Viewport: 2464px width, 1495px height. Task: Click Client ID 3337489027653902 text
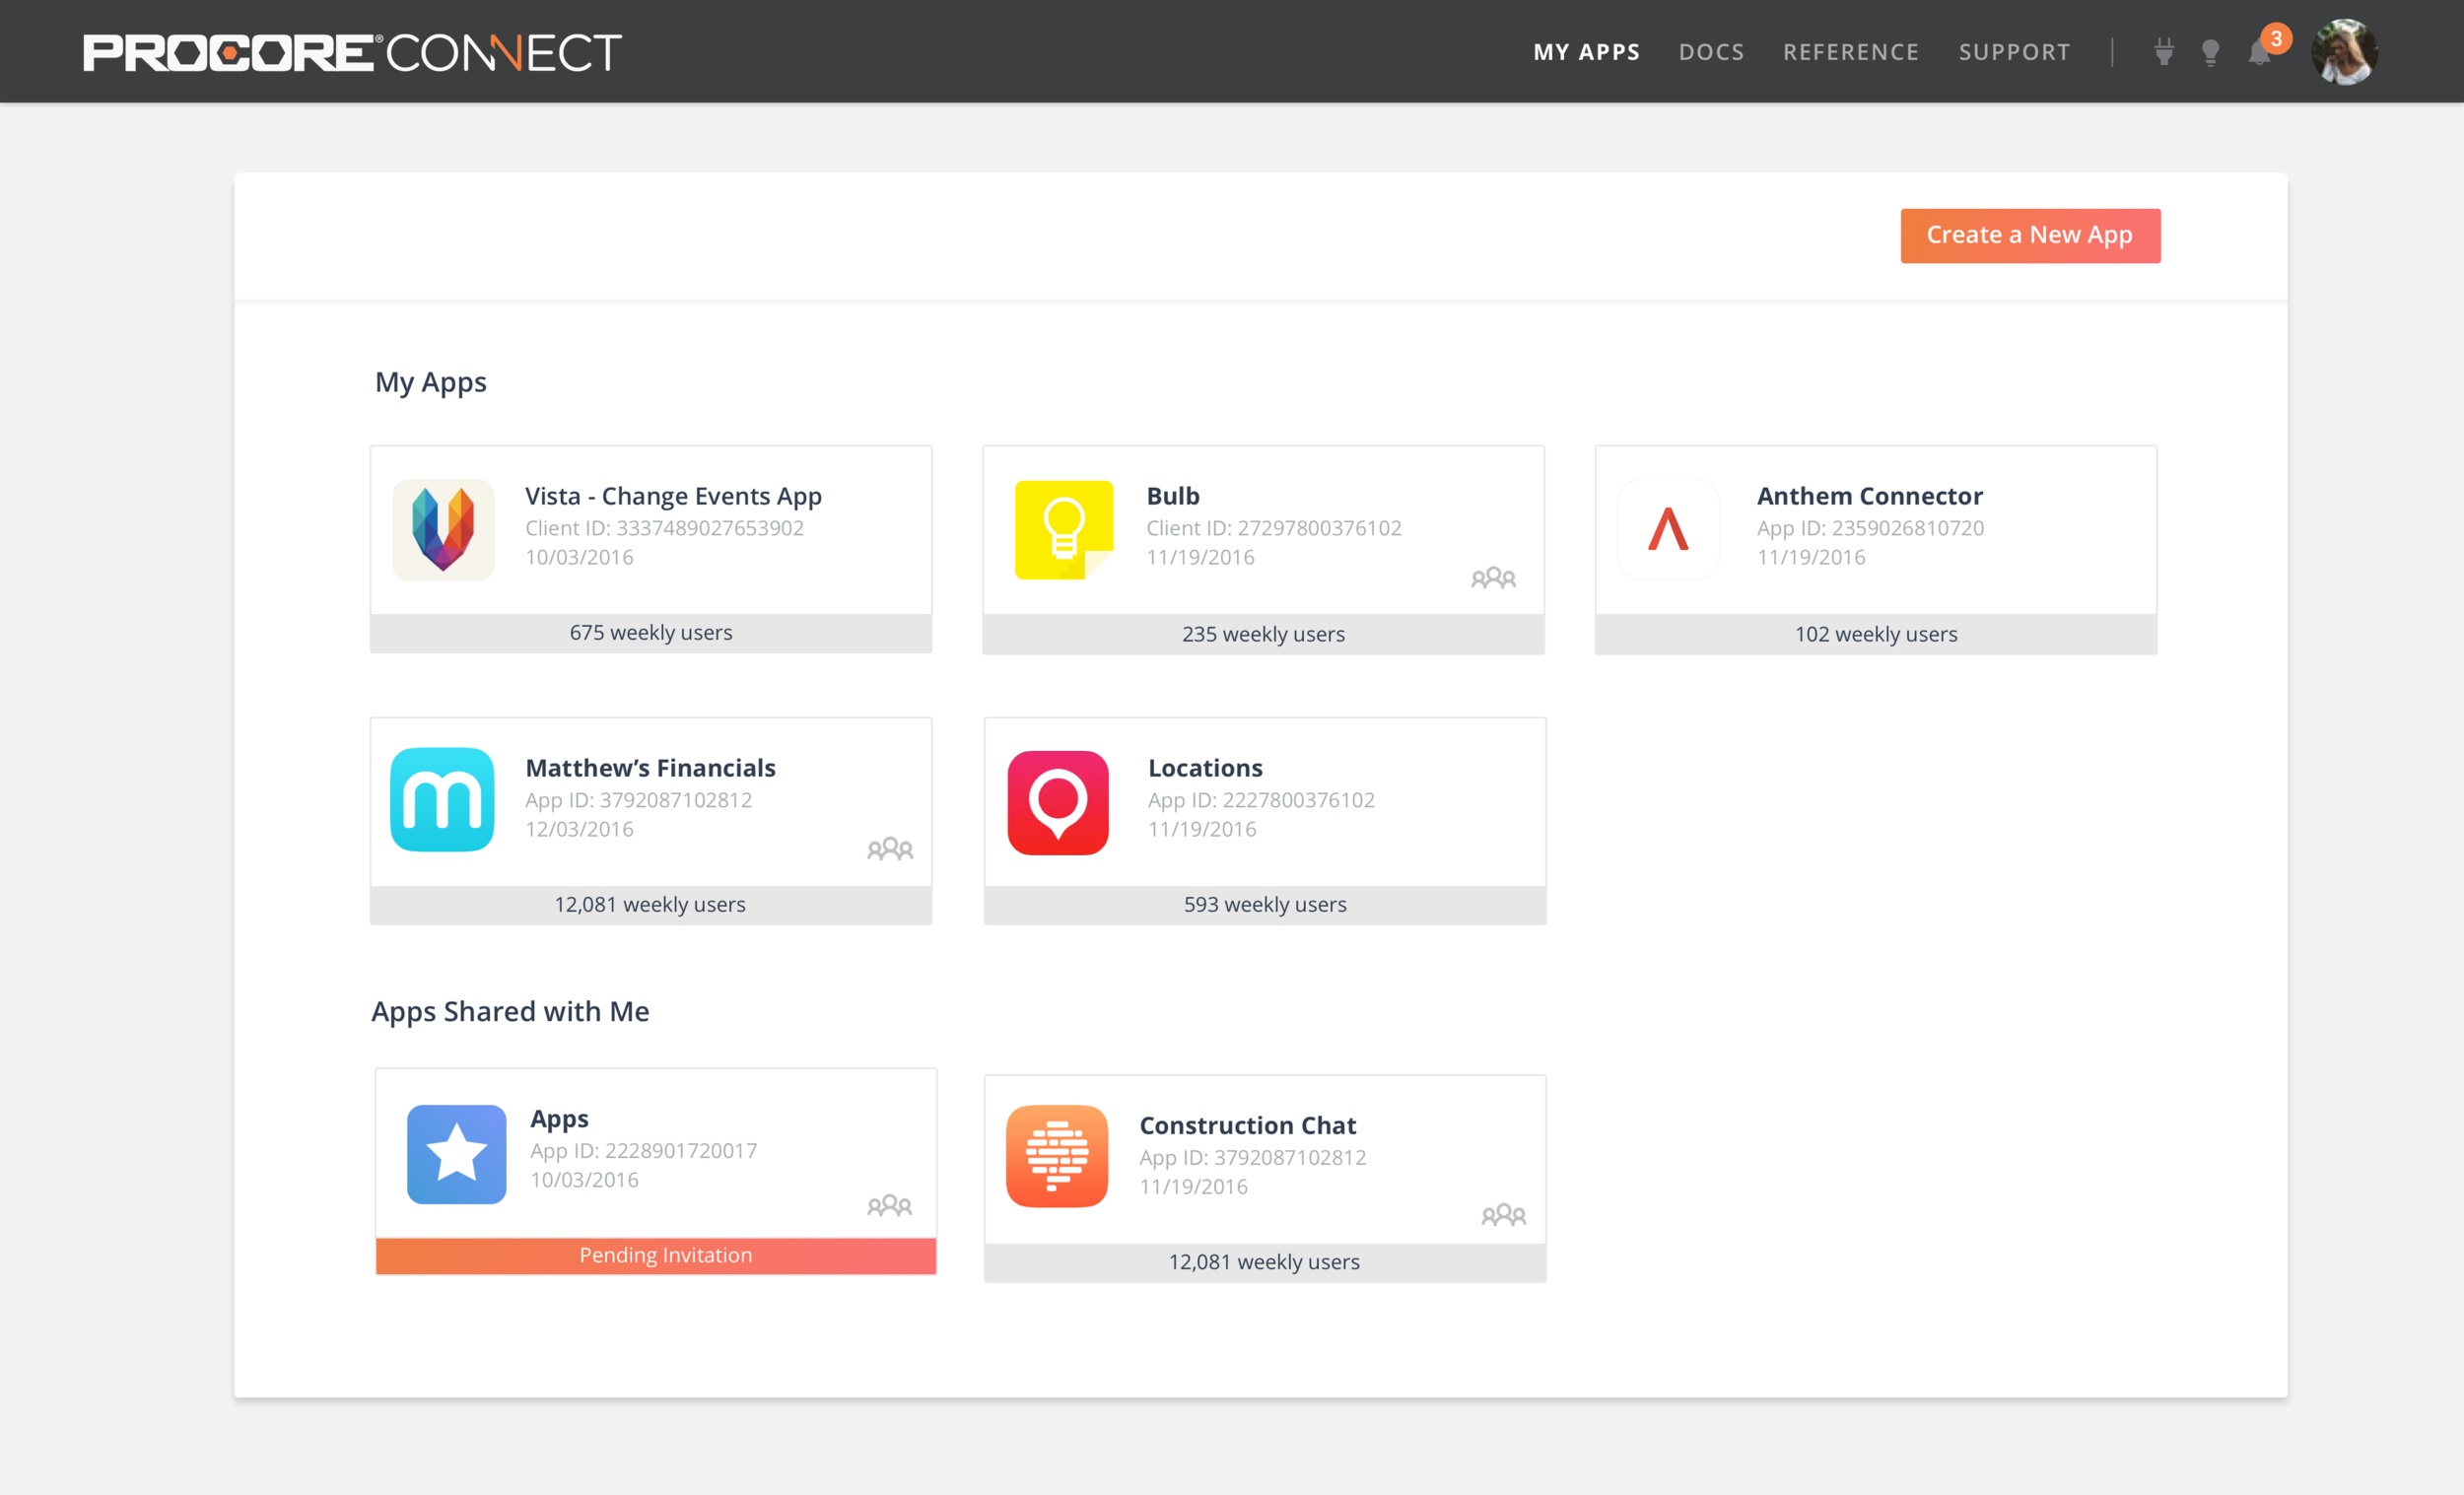coord(664,528)
